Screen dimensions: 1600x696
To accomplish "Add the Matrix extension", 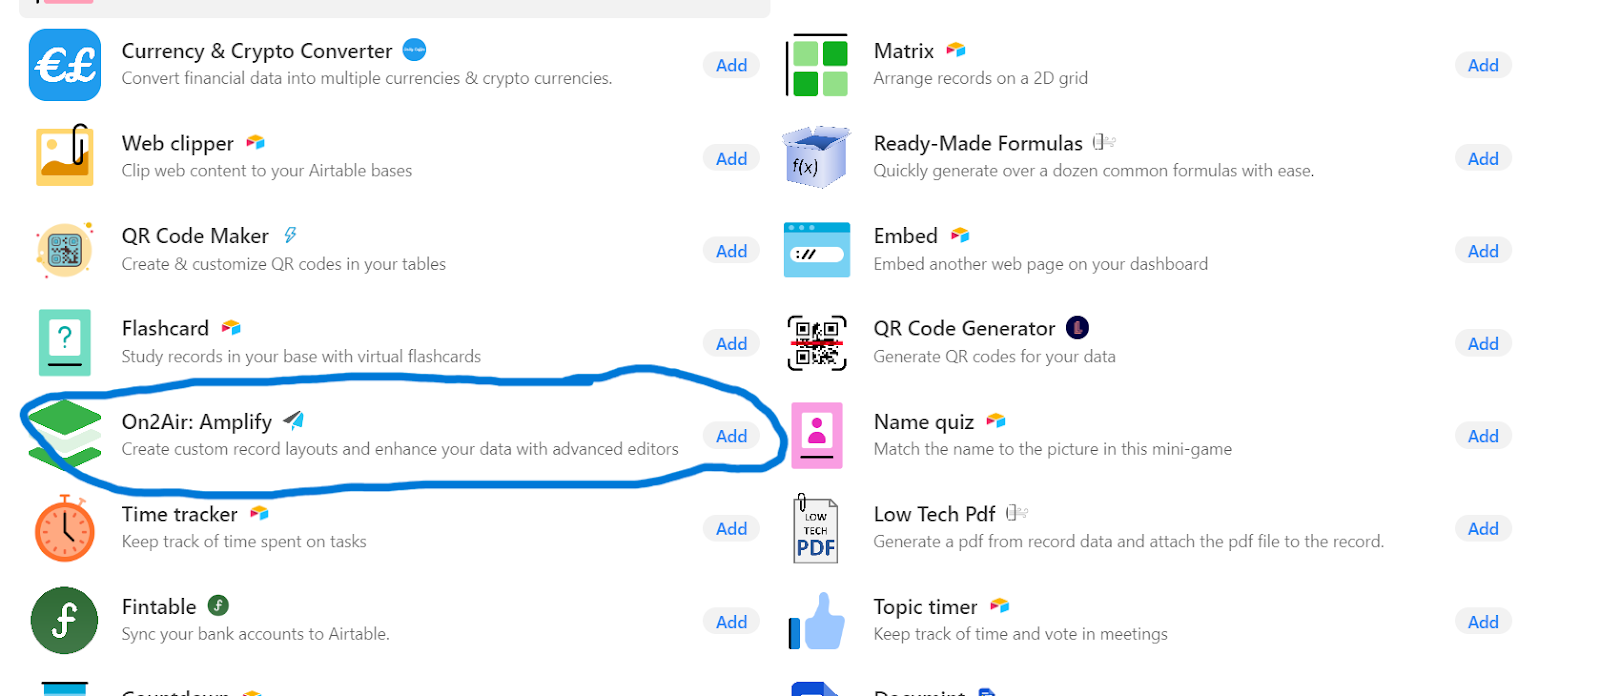I will 1483,65.
